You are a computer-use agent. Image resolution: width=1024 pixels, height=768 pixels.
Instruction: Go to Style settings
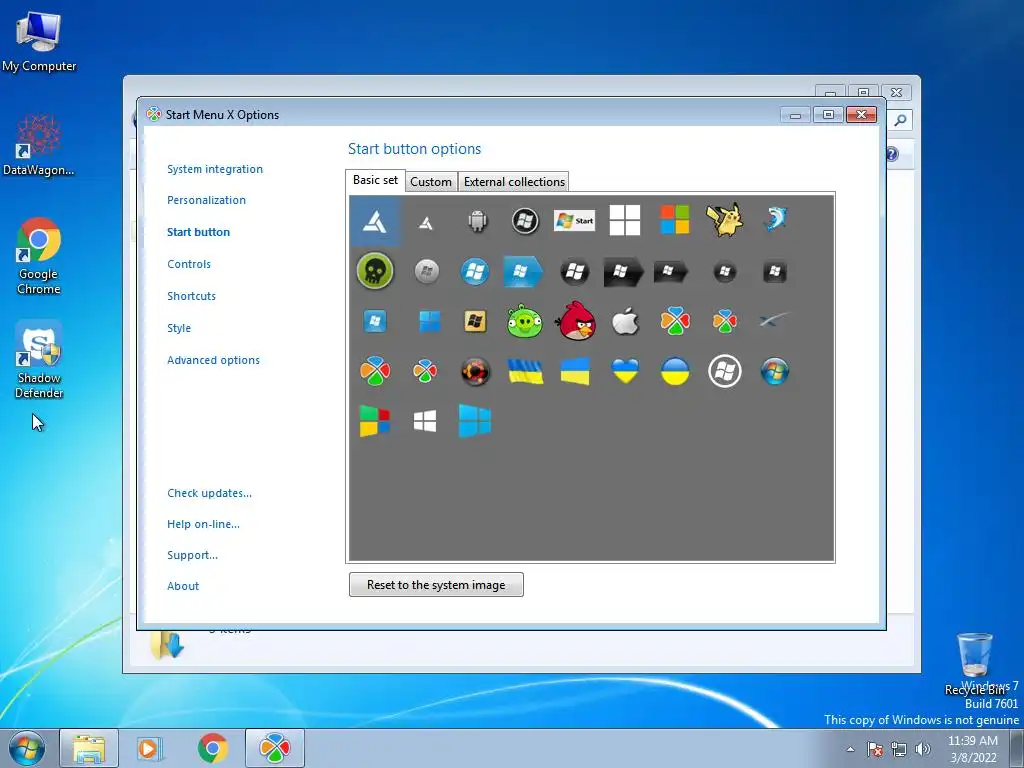click(x=179, y=328)
